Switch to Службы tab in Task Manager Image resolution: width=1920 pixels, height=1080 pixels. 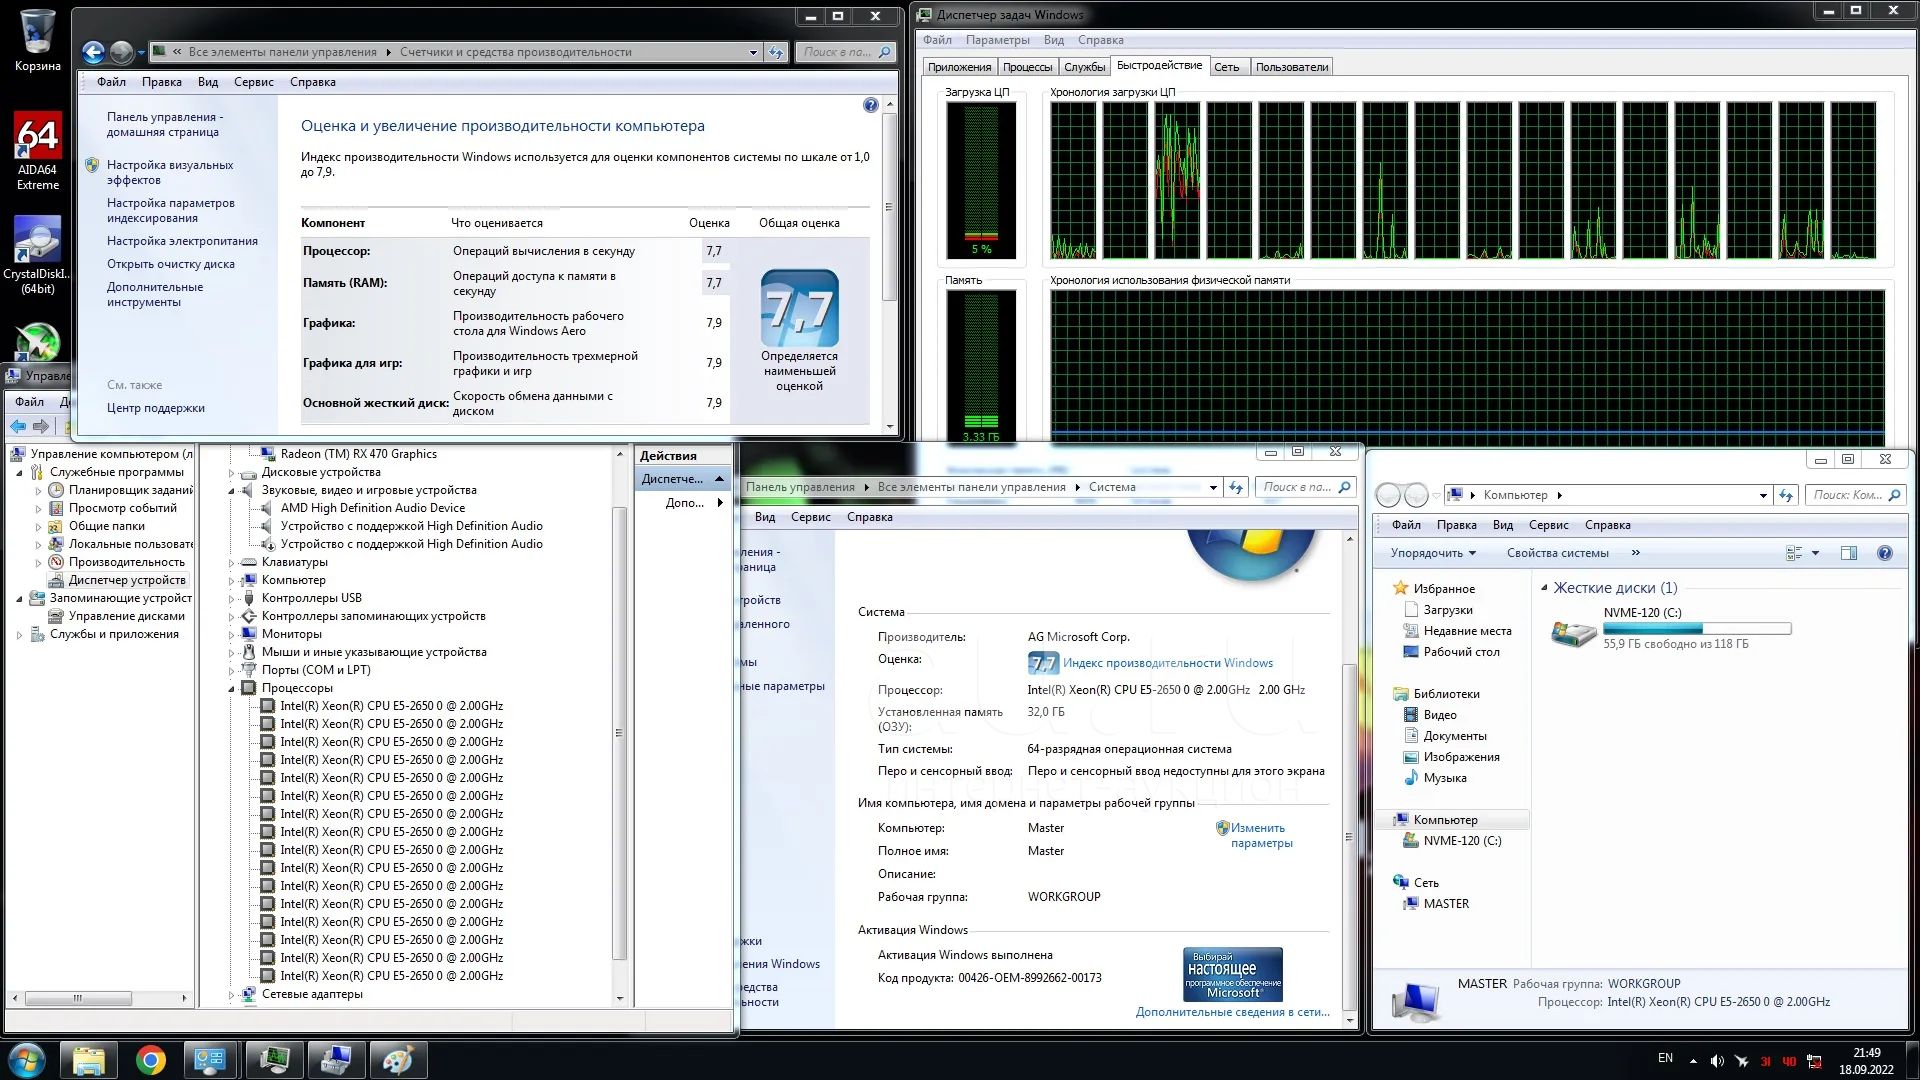[x=1084, y=67]
